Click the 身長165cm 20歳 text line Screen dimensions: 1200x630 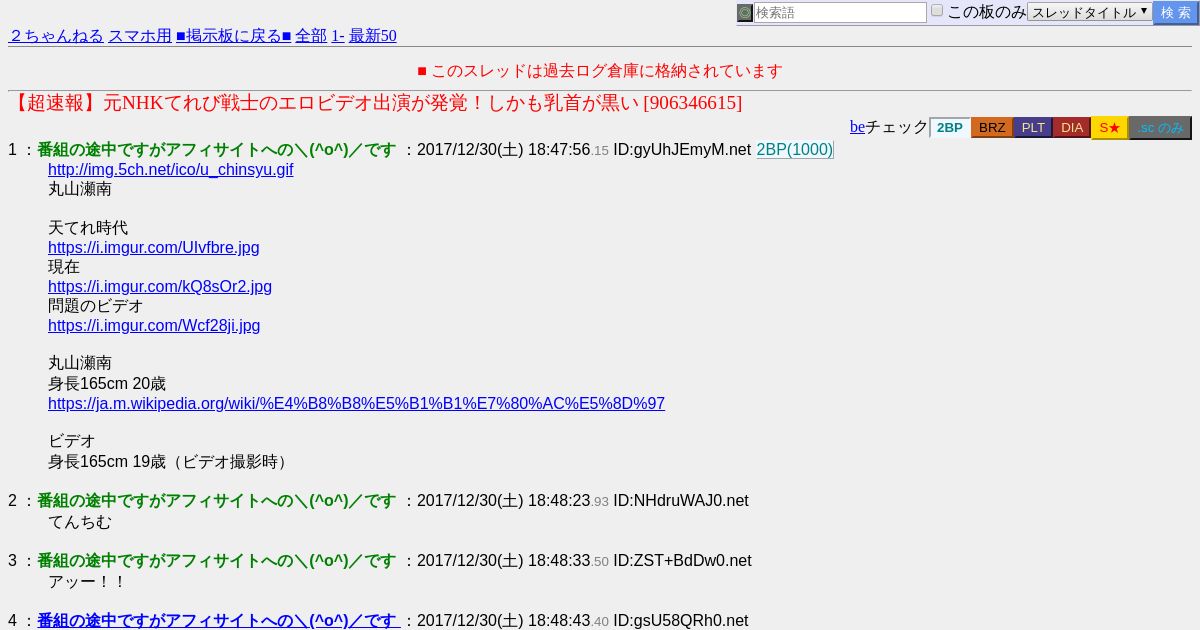pyautogui.click(x=107, y=384)
